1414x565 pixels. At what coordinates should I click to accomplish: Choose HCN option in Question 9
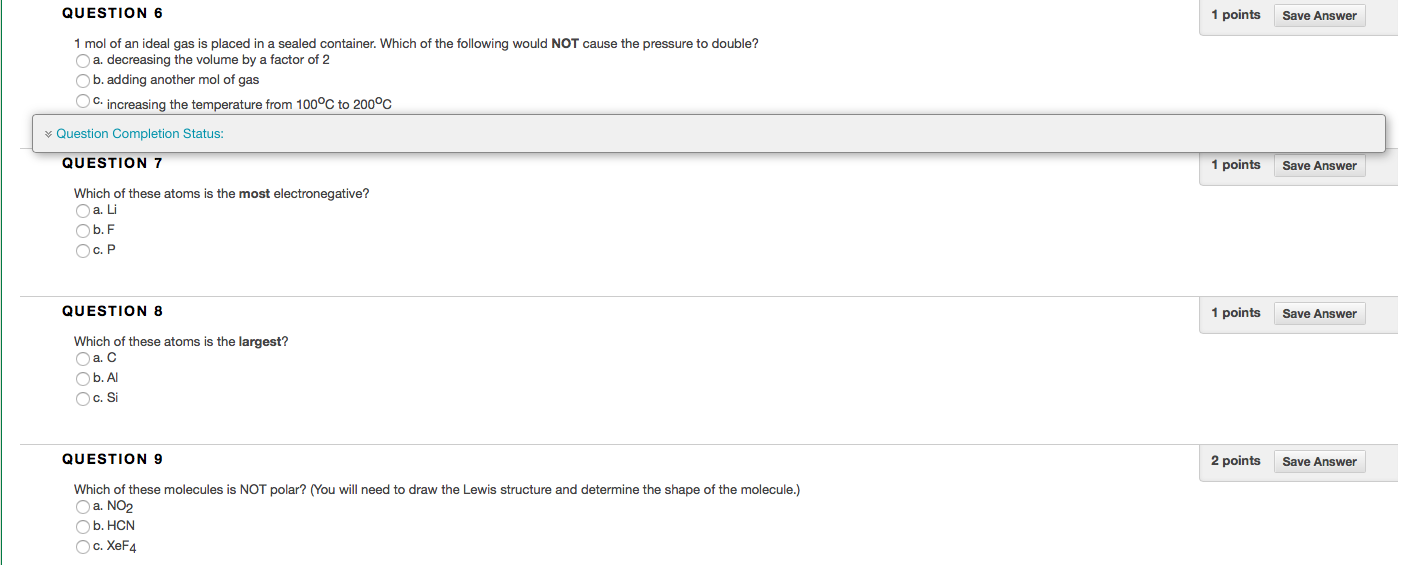point(83,526)
